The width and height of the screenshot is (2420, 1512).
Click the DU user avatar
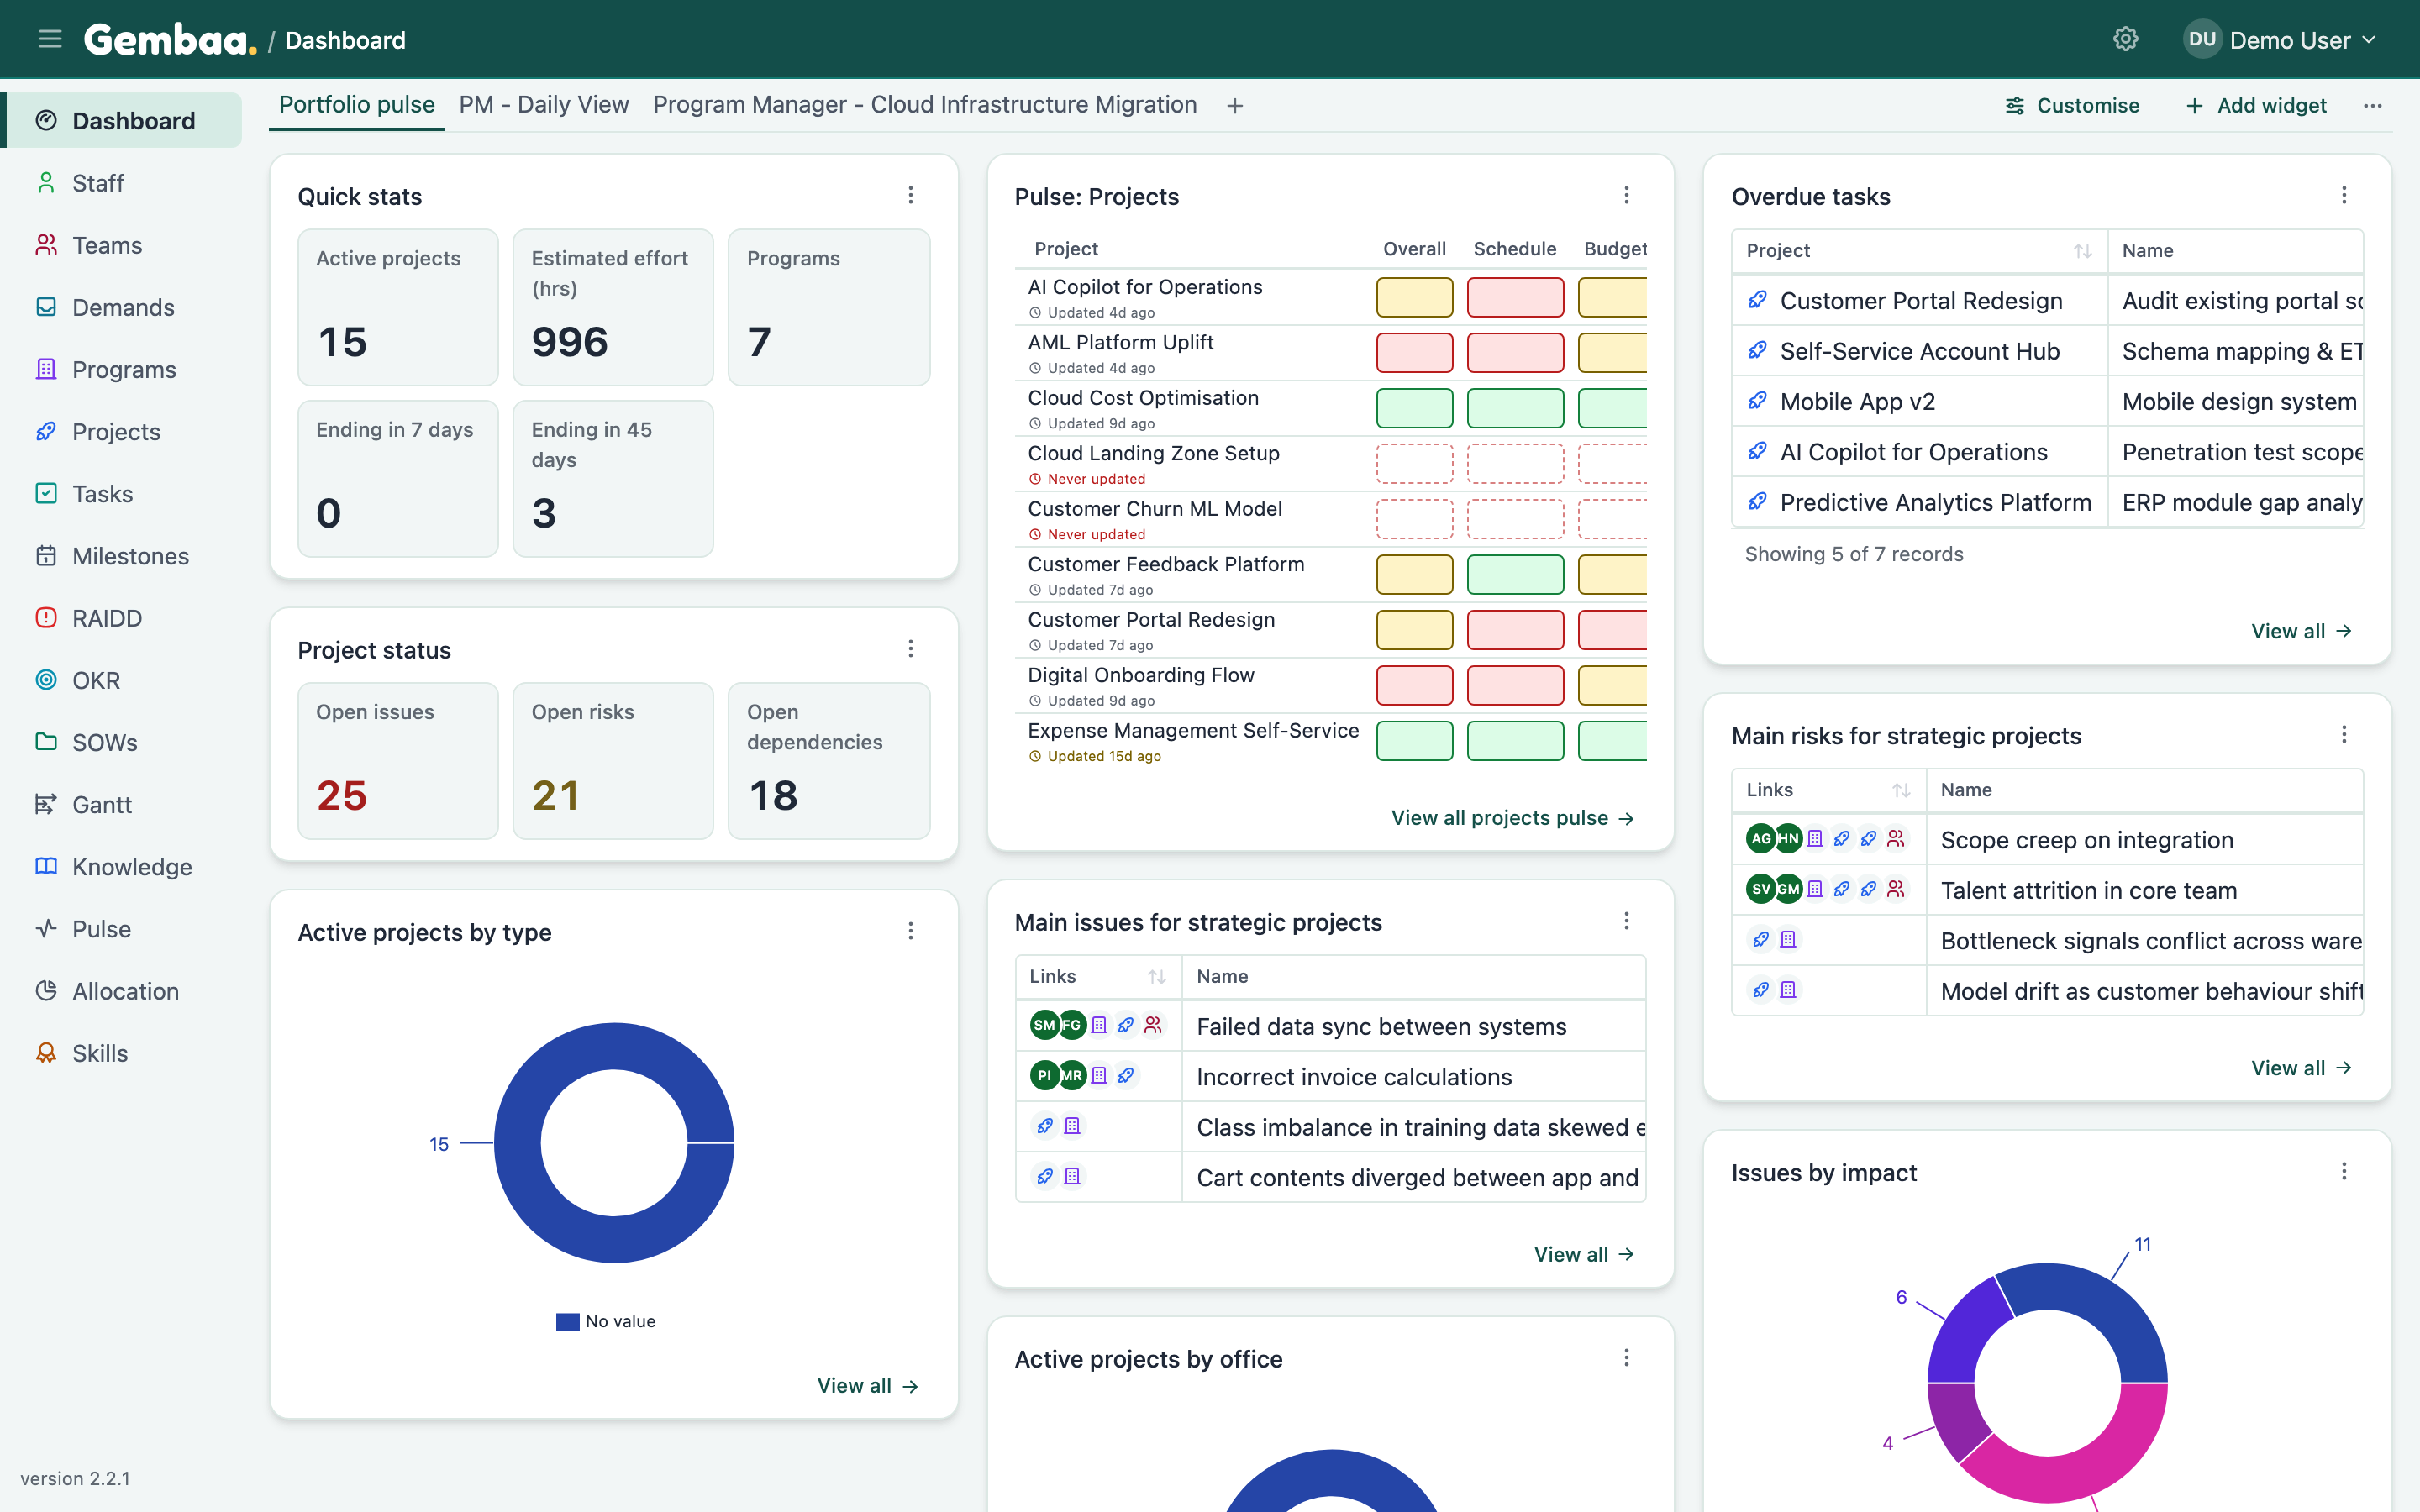[2201, 40]
